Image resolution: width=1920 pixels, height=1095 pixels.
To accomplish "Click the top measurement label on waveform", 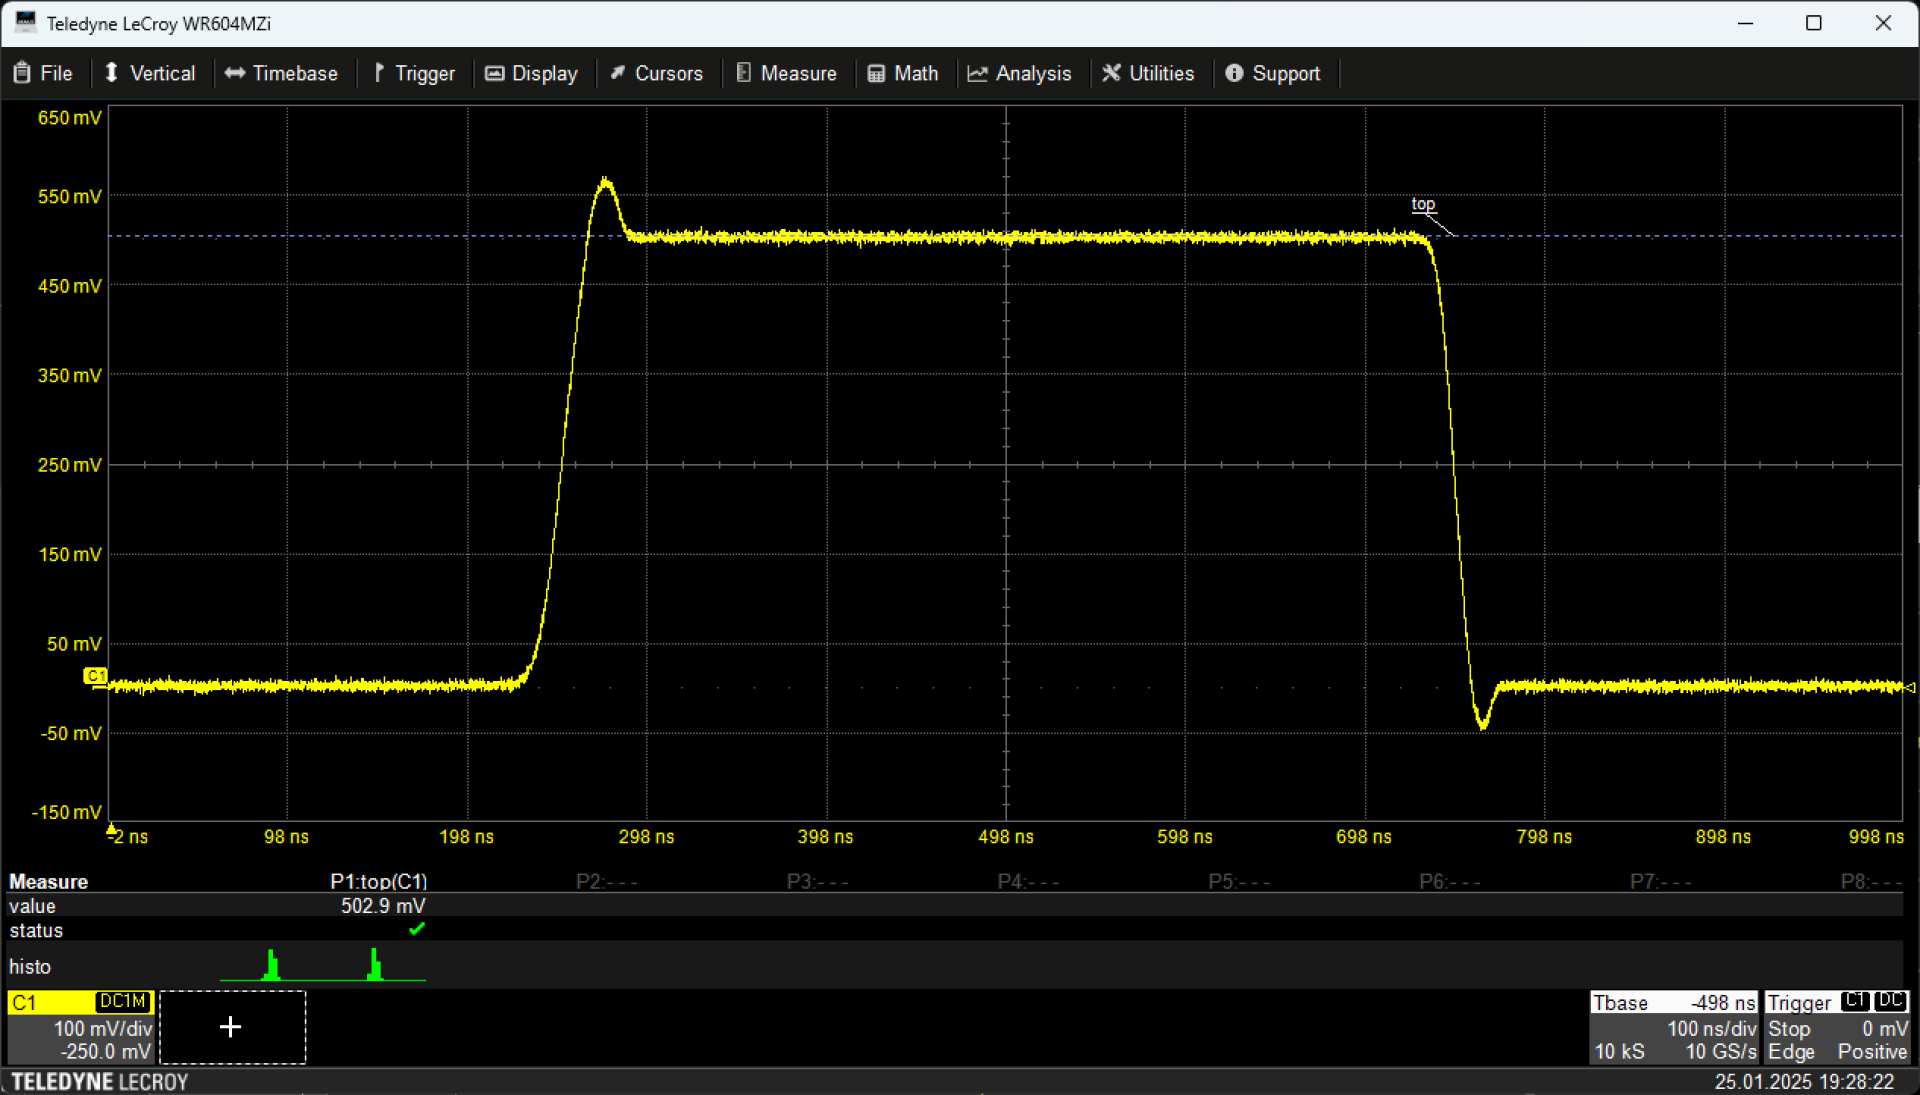I will coord(1423,204).
